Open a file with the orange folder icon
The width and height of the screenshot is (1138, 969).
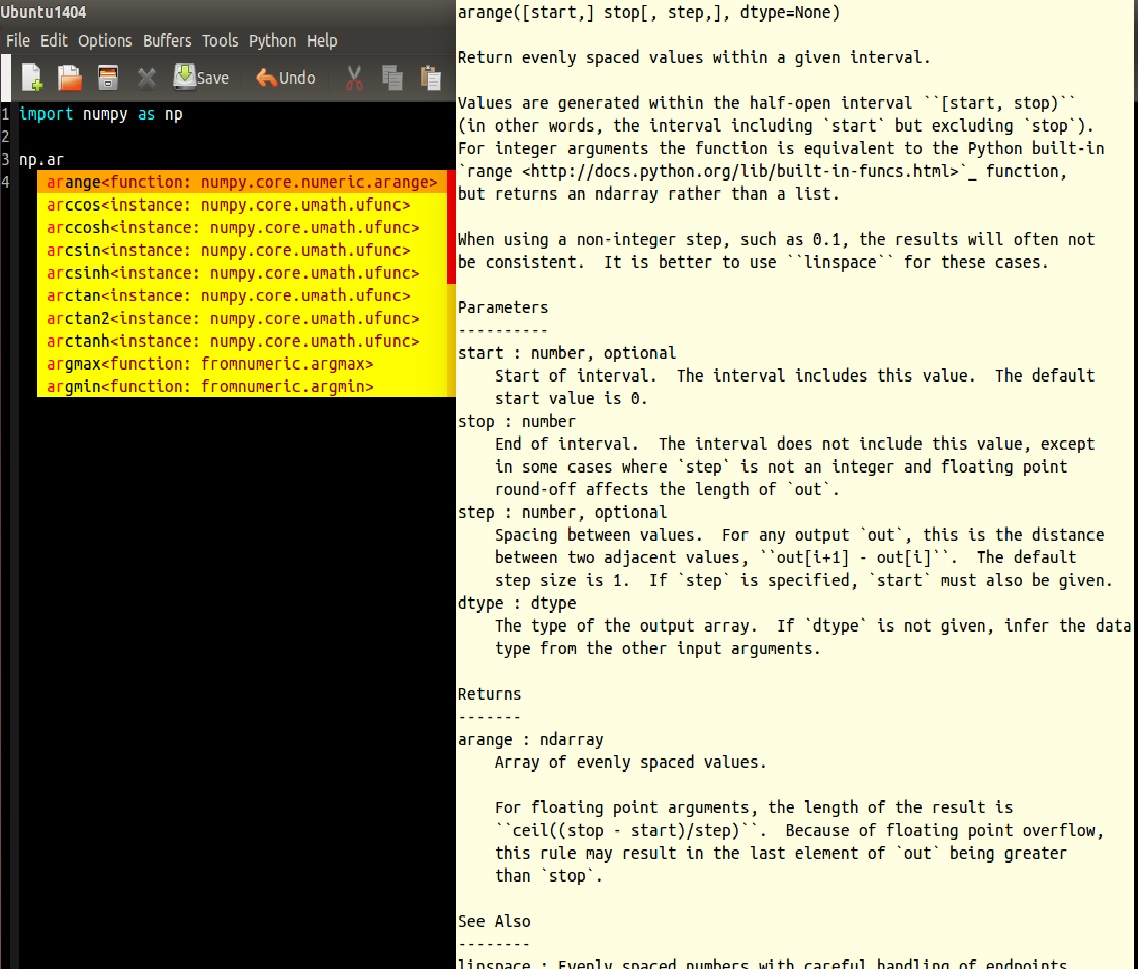(x=69, y=77)
